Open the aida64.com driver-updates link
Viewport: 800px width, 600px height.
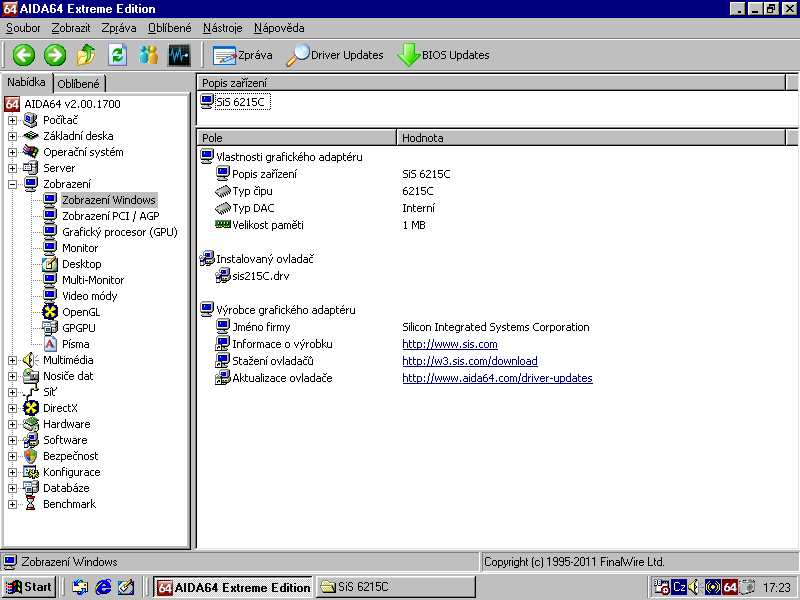pos(497,378)
